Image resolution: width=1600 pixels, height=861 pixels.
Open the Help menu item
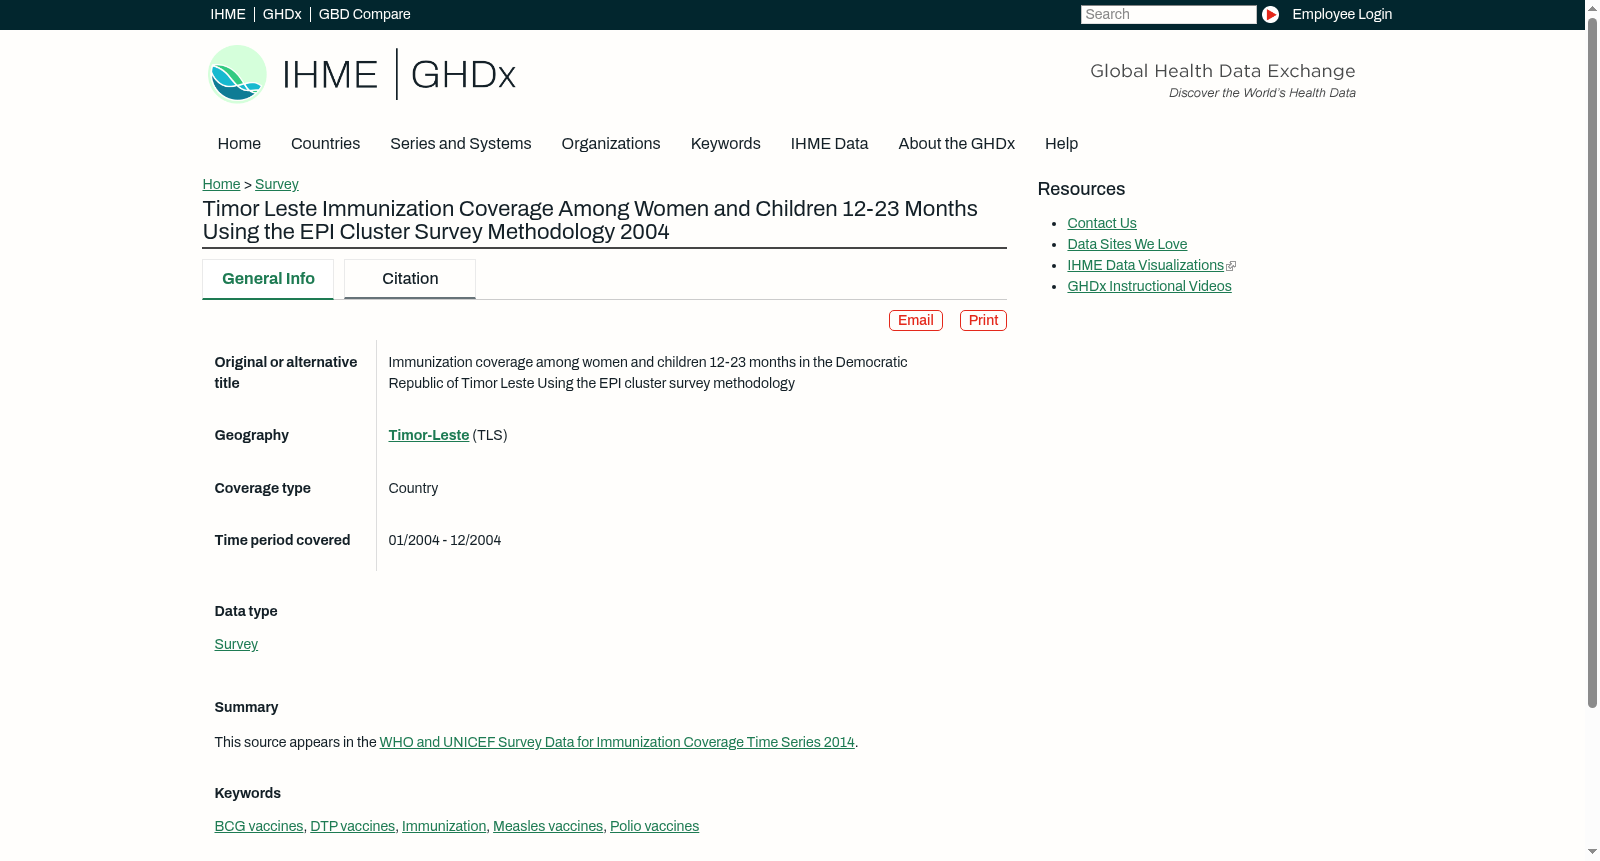point(1061,144)
